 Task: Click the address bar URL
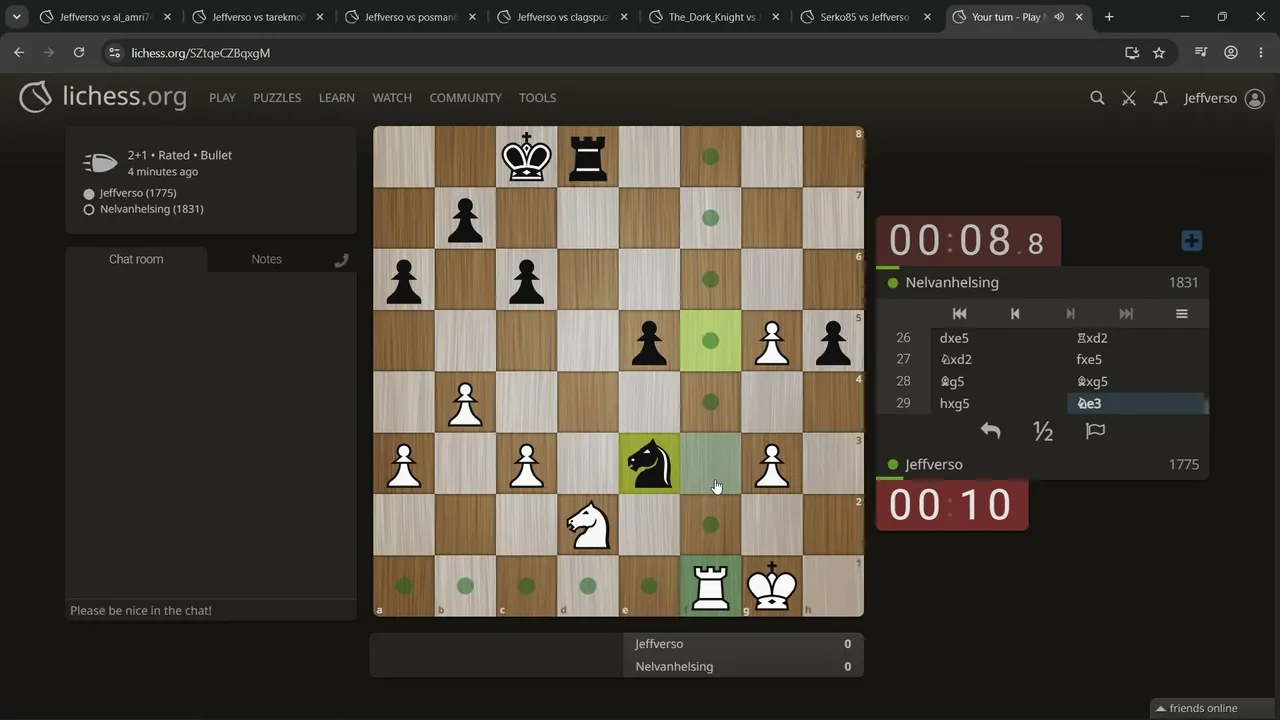click(200, 53)
